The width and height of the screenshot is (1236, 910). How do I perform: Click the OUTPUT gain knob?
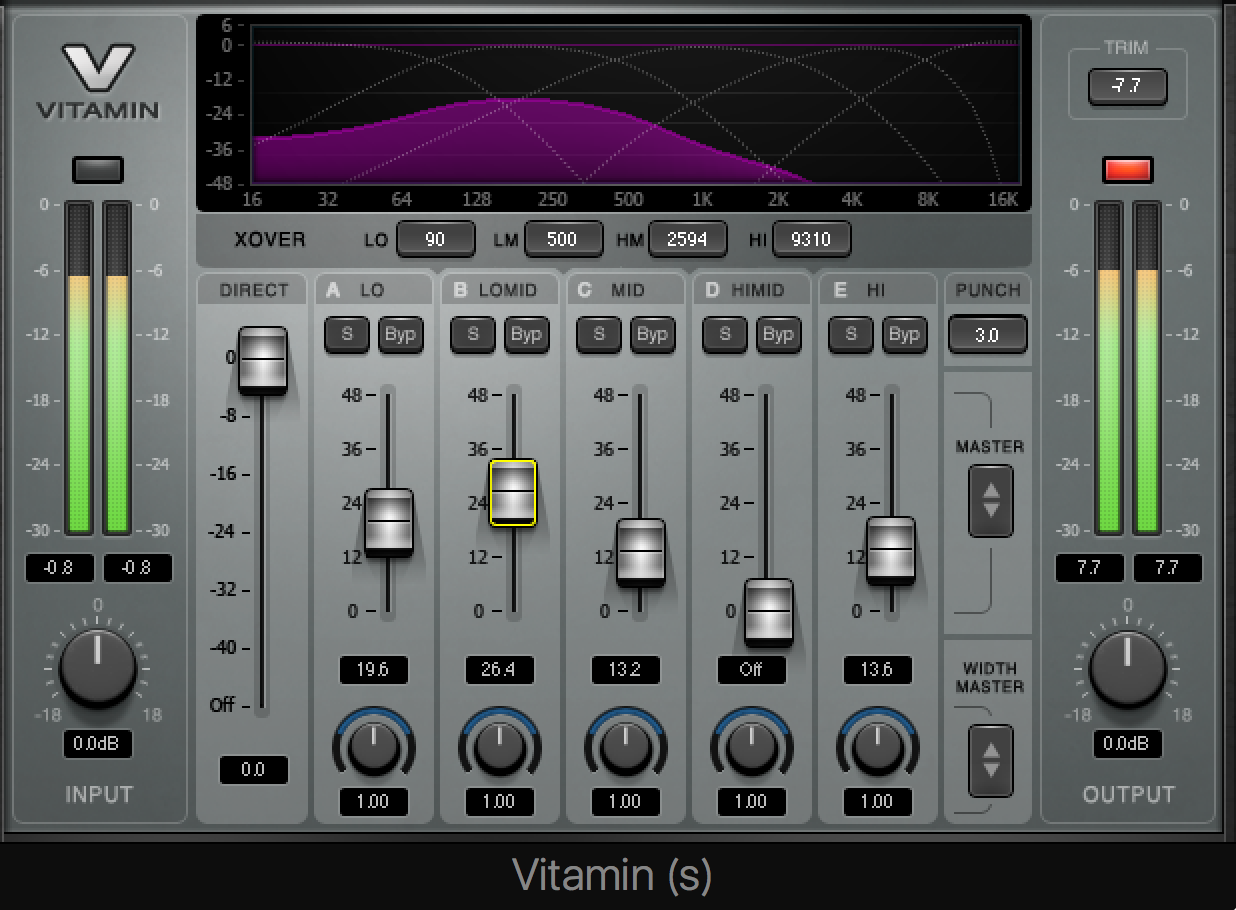coord(1128,670)
